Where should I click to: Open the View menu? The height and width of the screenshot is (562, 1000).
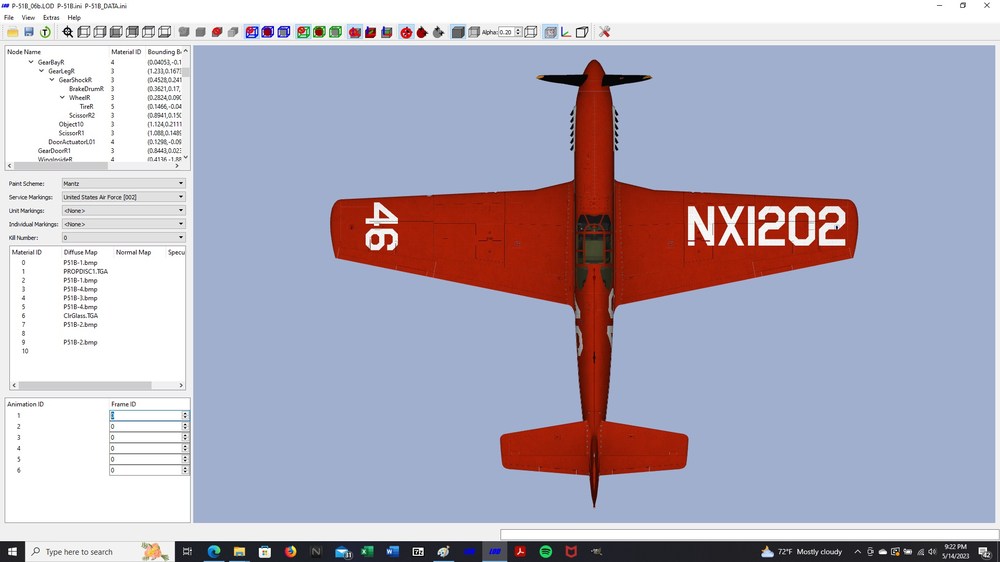(x=28, y=18)
